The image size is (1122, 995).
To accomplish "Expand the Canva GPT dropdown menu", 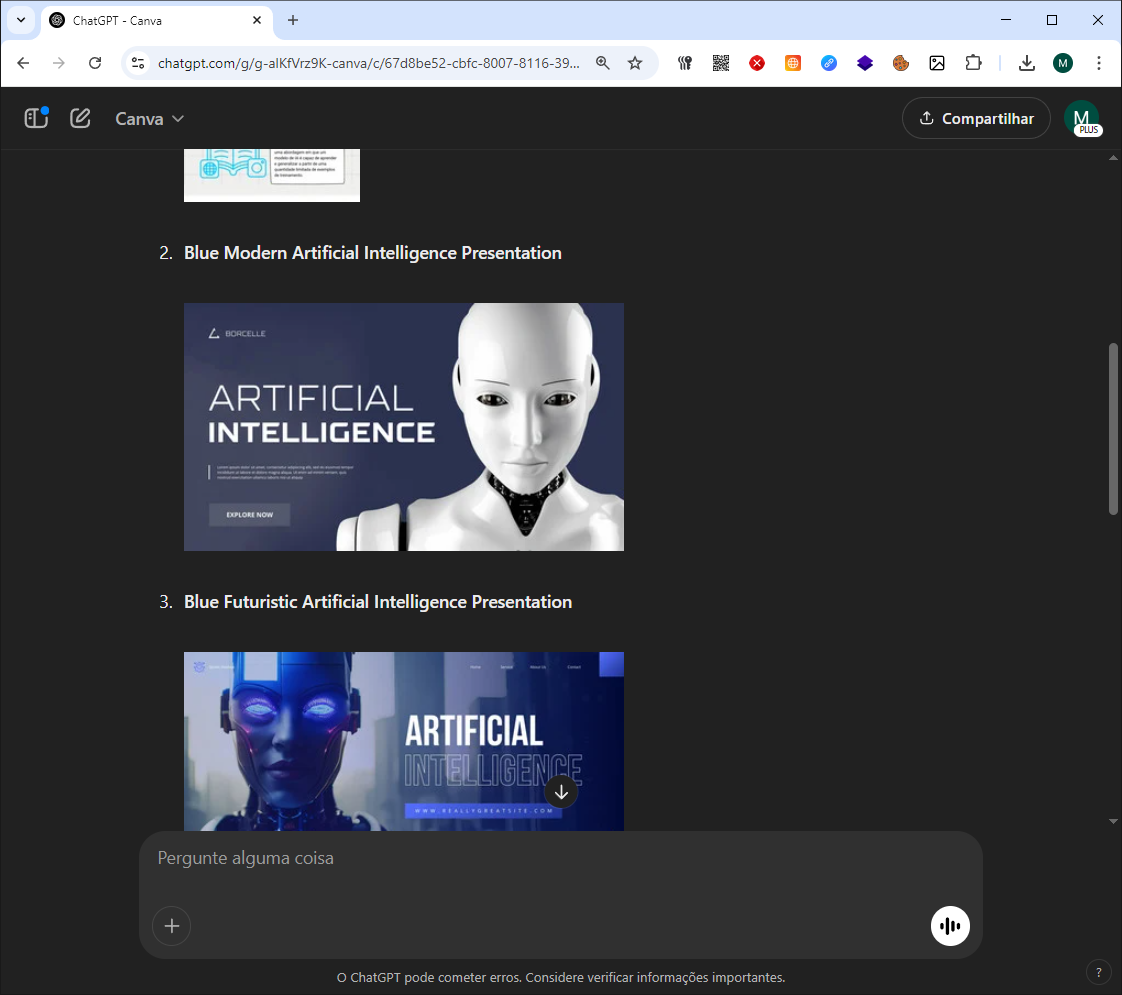I will [150, 119].
